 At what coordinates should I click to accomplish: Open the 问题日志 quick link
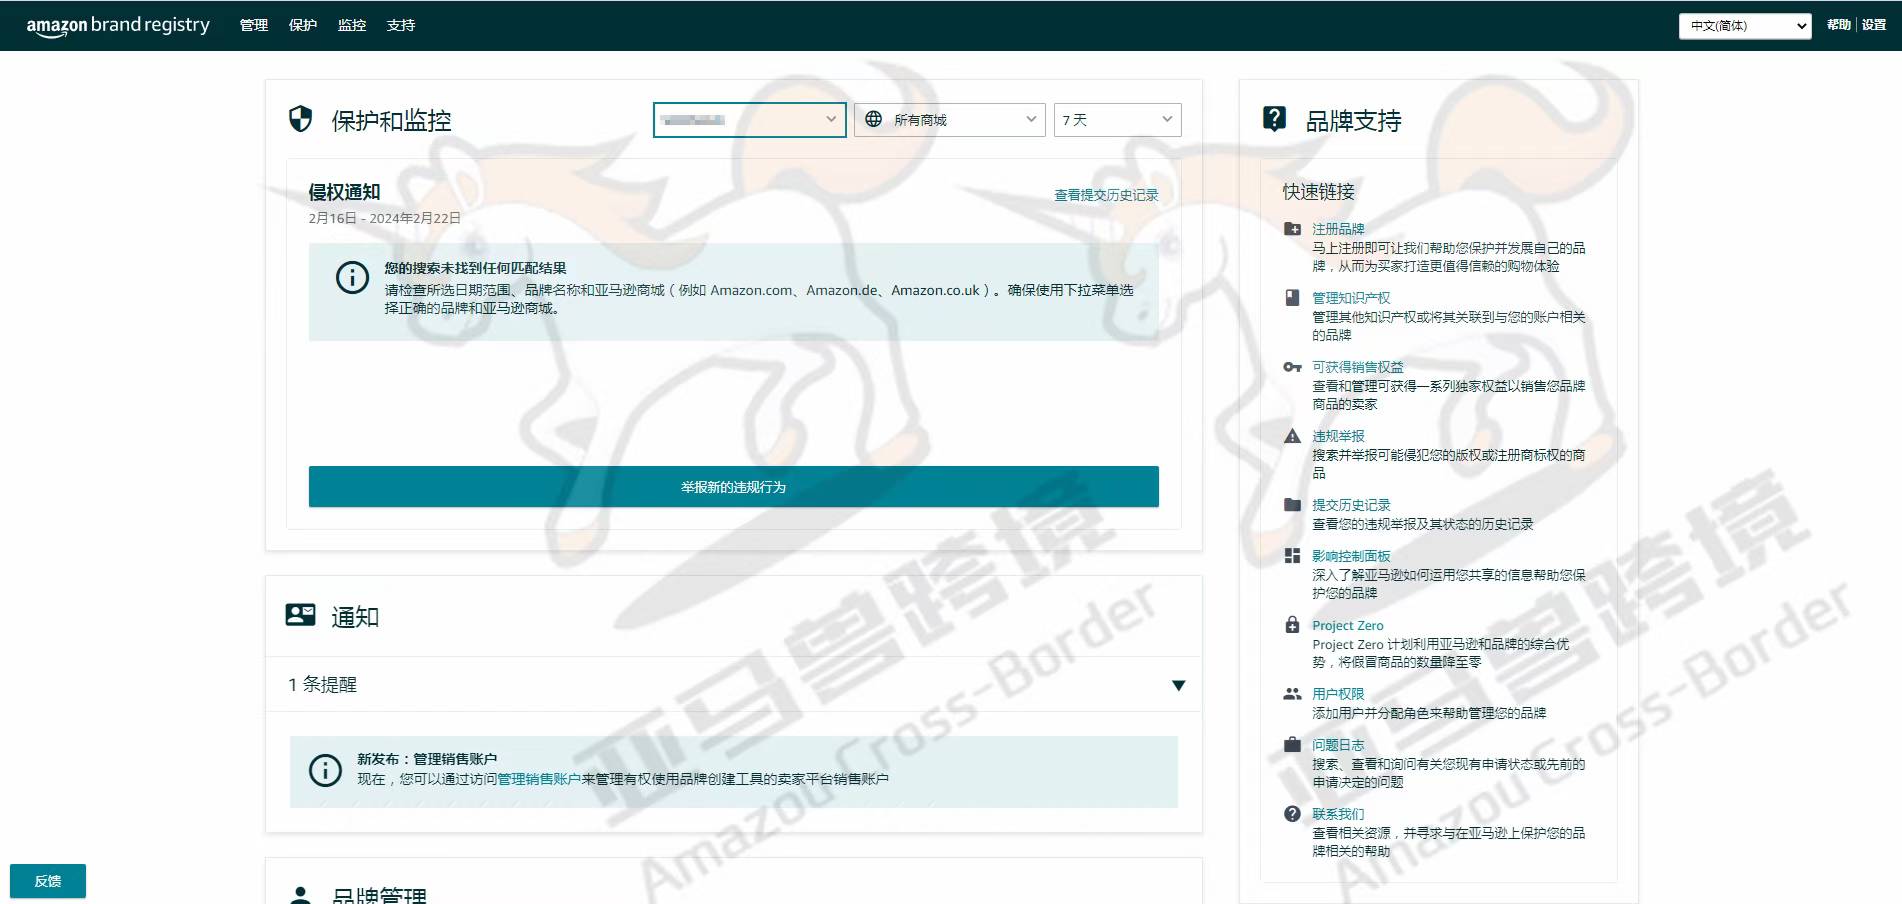coord(1338,745)
